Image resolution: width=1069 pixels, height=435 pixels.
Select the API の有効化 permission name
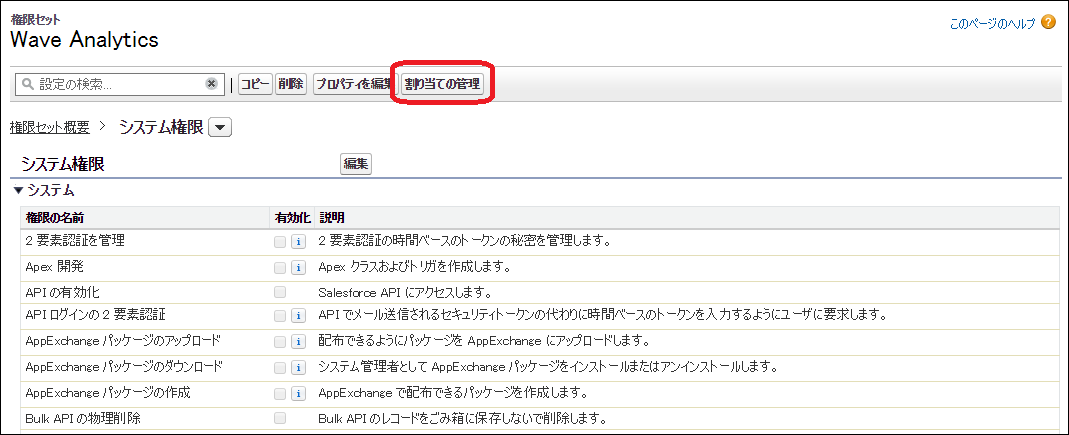tap(62, 292)
